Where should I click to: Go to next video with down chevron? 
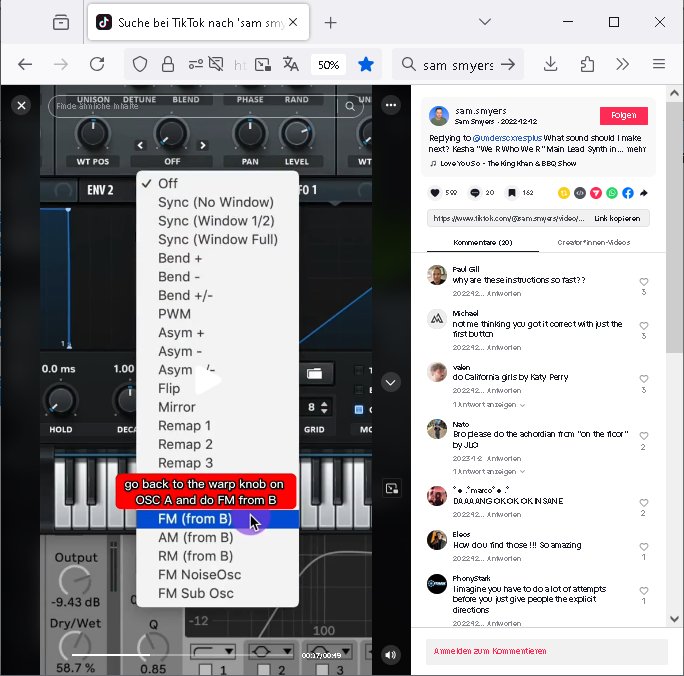(x=391, y=381)
